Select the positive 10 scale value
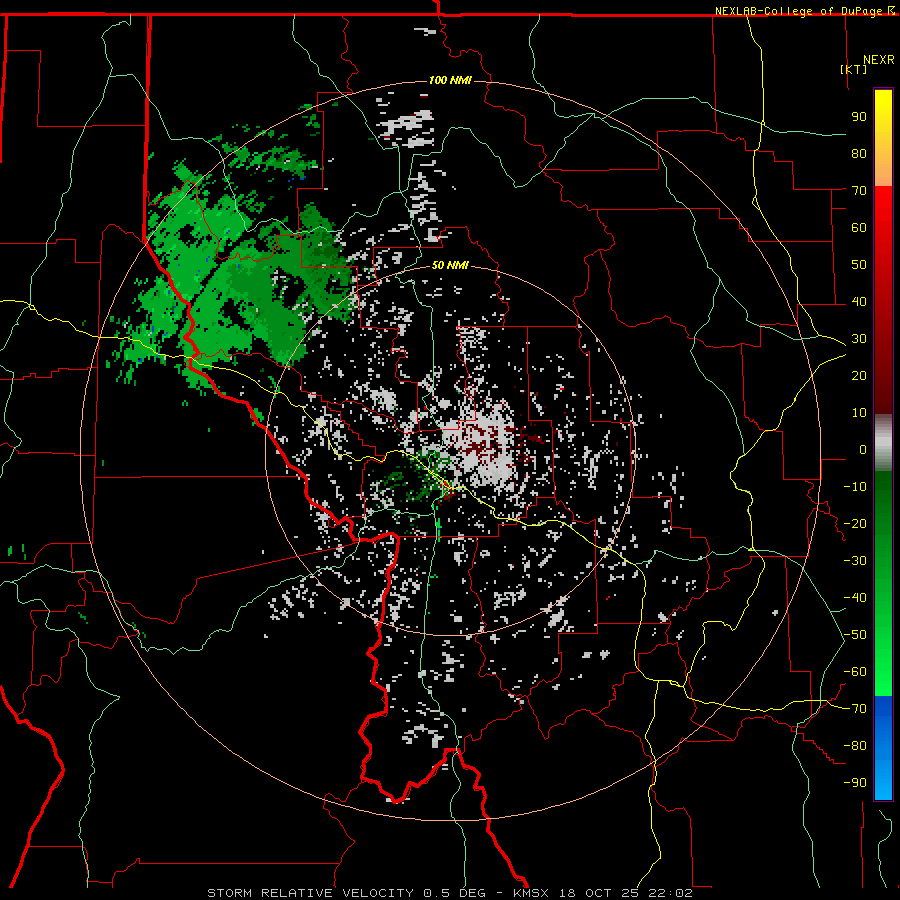The height and width of the screenshot is (900, 900). pos(859,413)
